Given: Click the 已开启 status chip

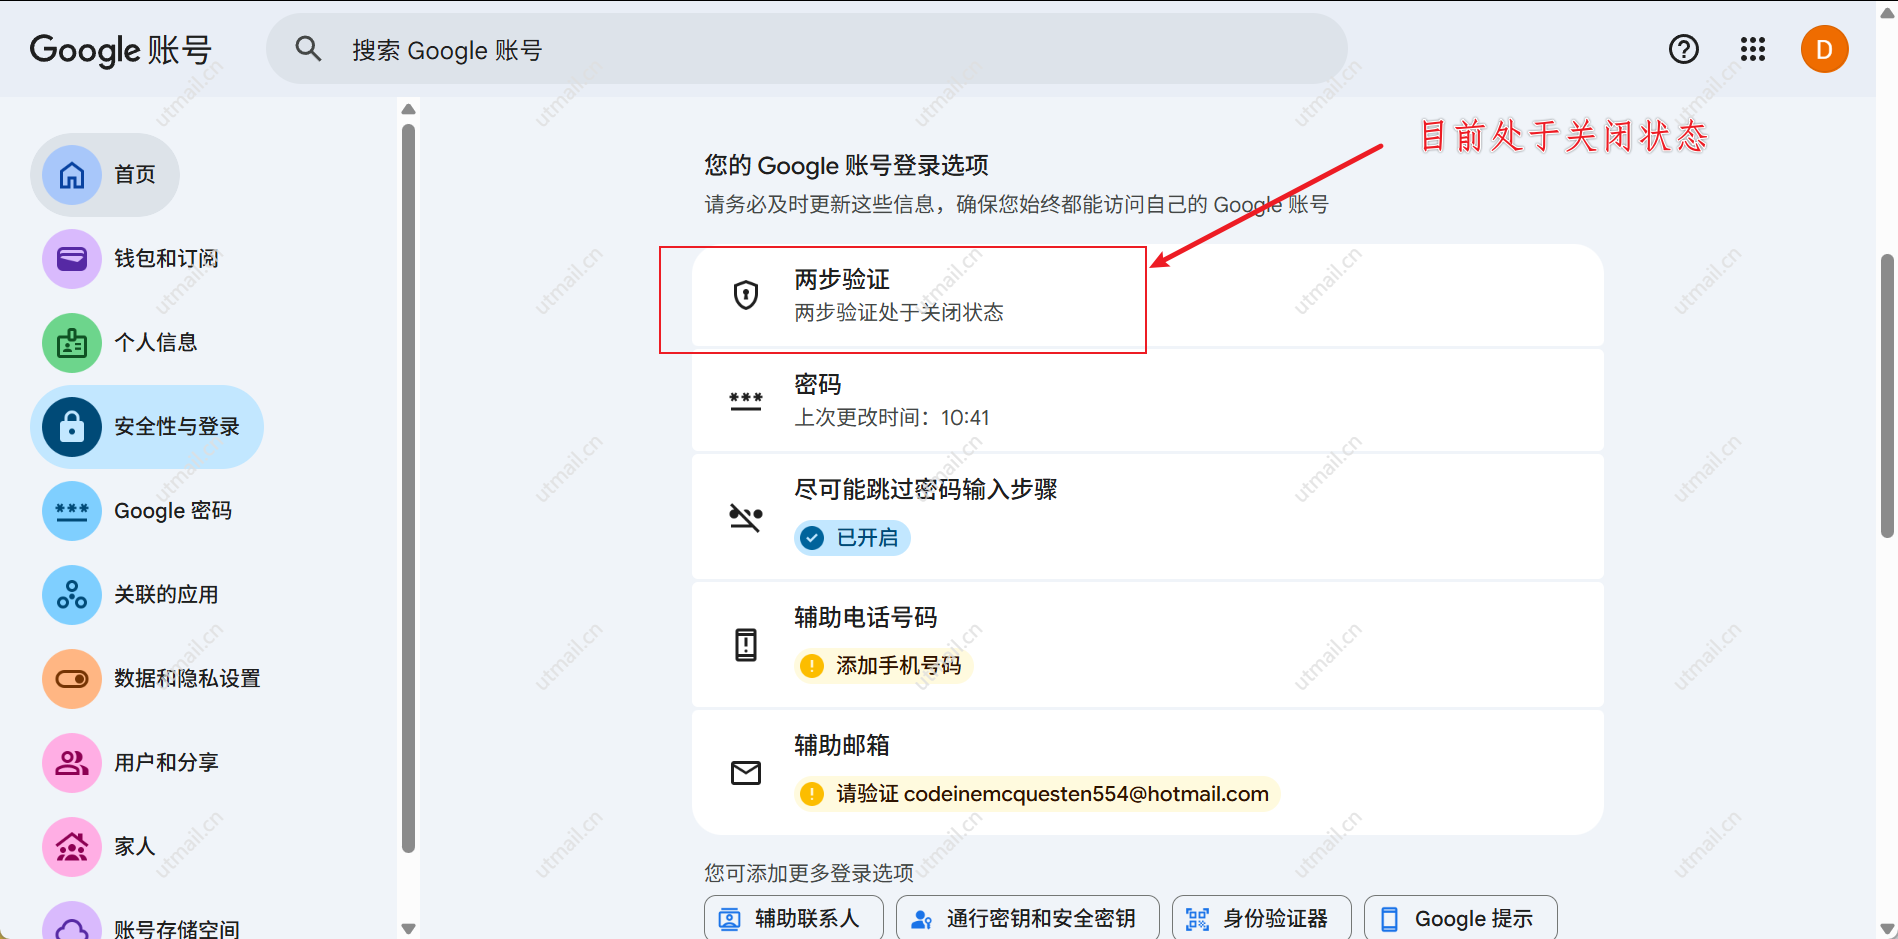Looking at the screenshot, I should 852,538.
